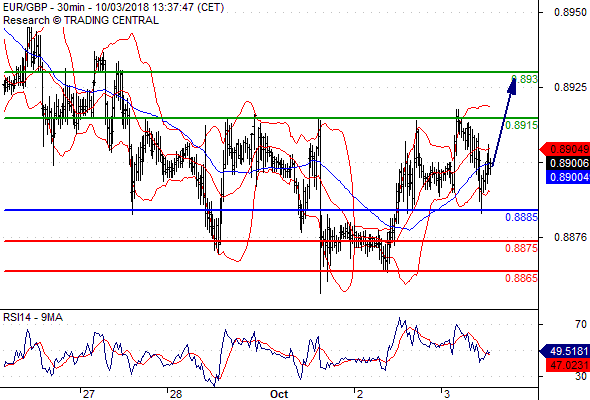This screenshot has width=590, height=400.
Task: Click the green 0.893 resistance label
Action: pyautogui.click(x=525, y=79)
